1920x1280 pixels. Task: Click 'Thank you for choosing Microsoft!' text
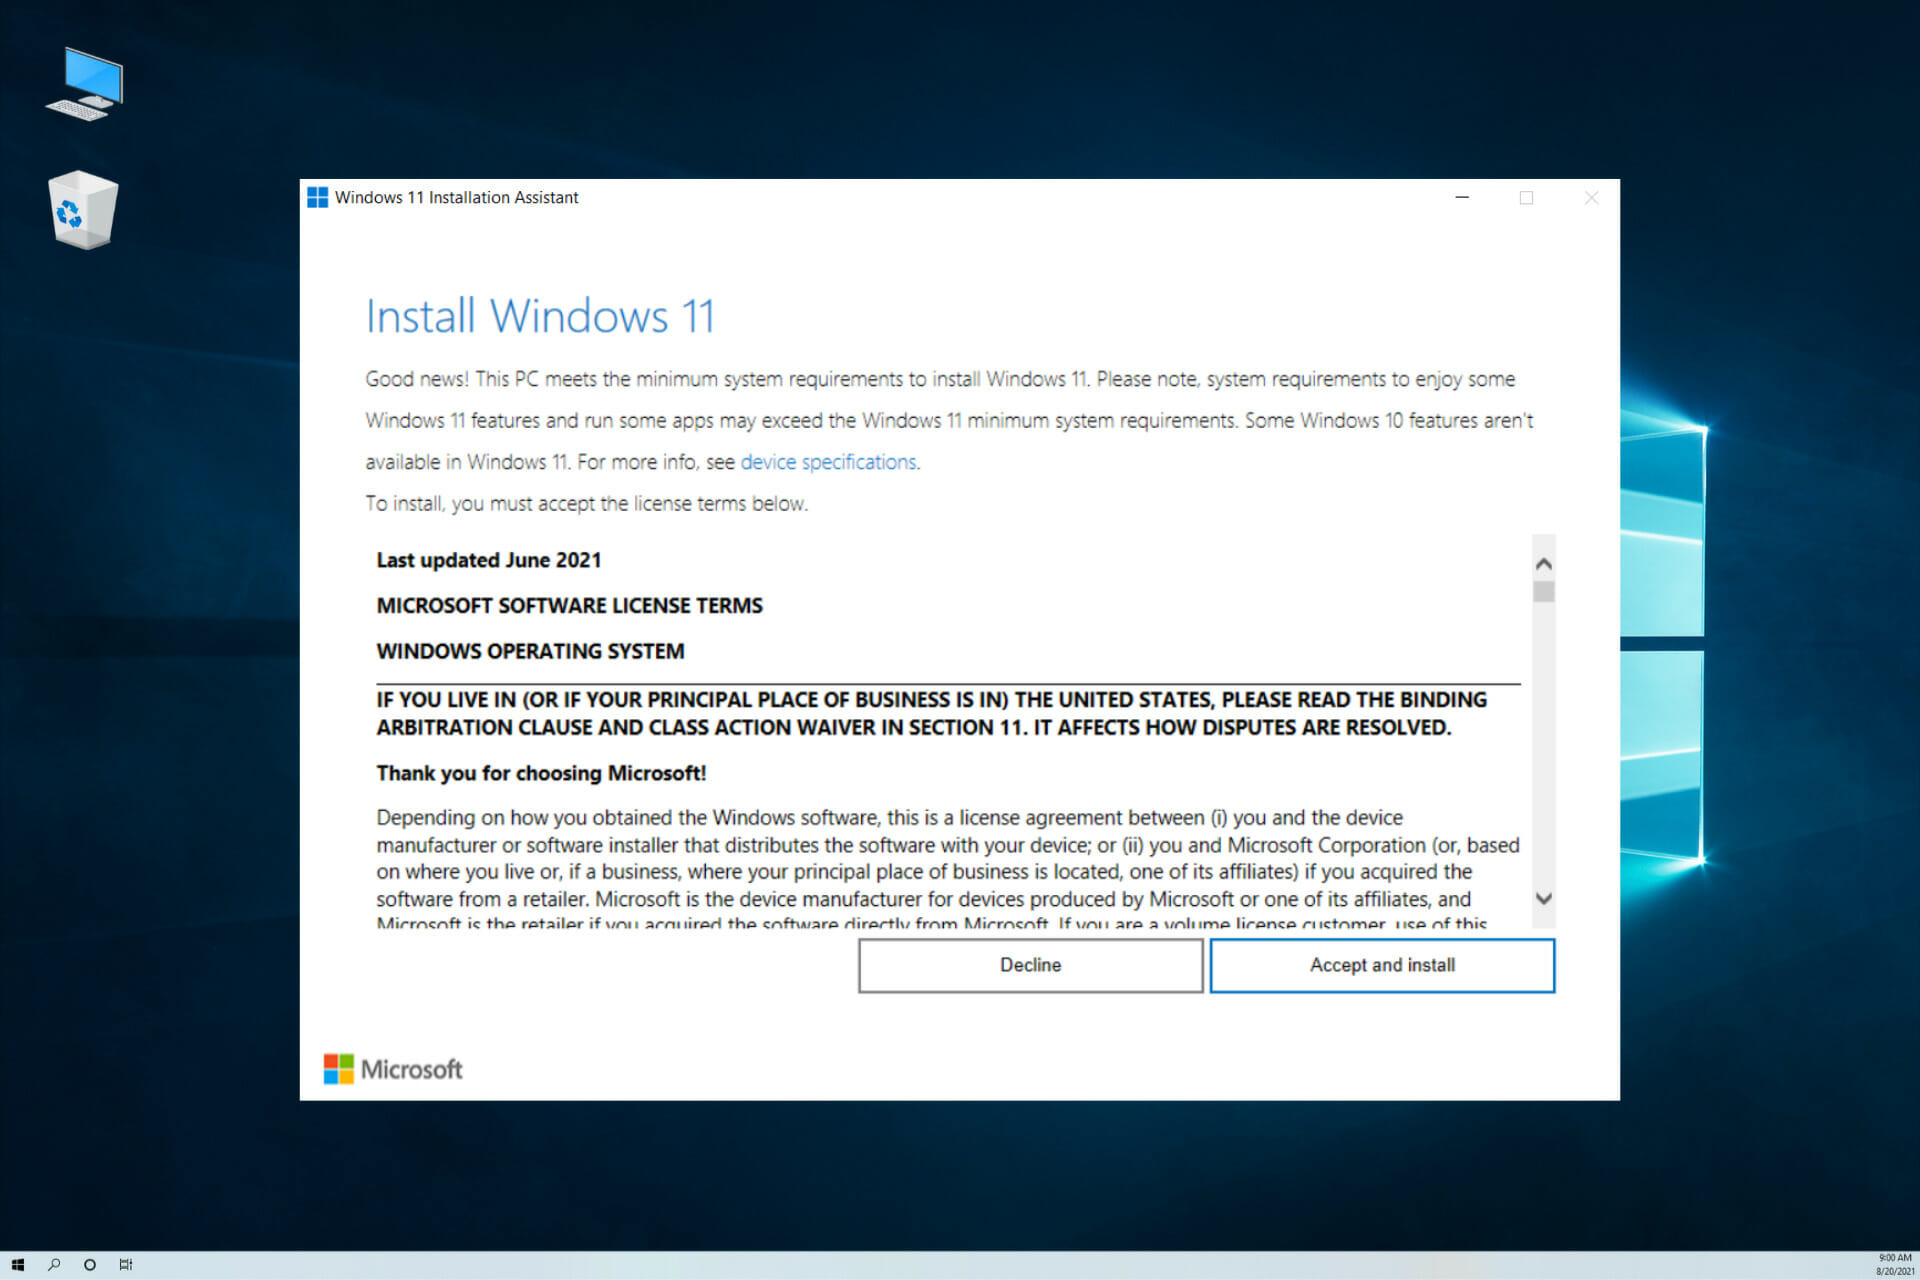[541, 773]
